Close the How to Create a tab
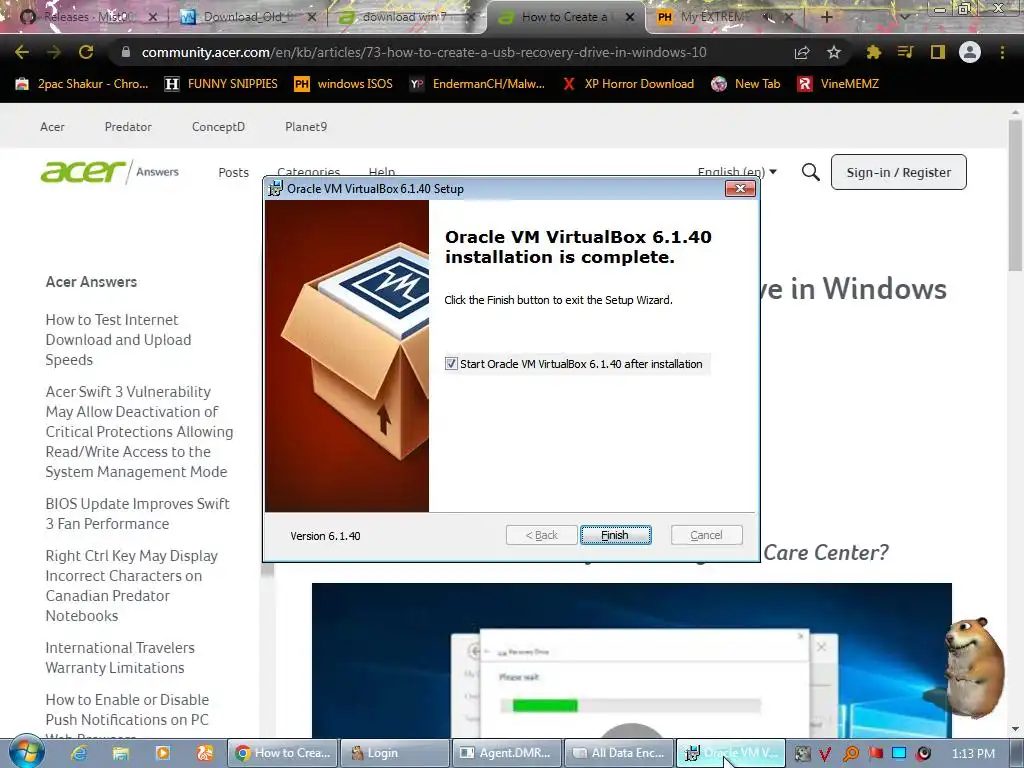This screenshot has height=768, width=1024. click(x=630, y=17)
